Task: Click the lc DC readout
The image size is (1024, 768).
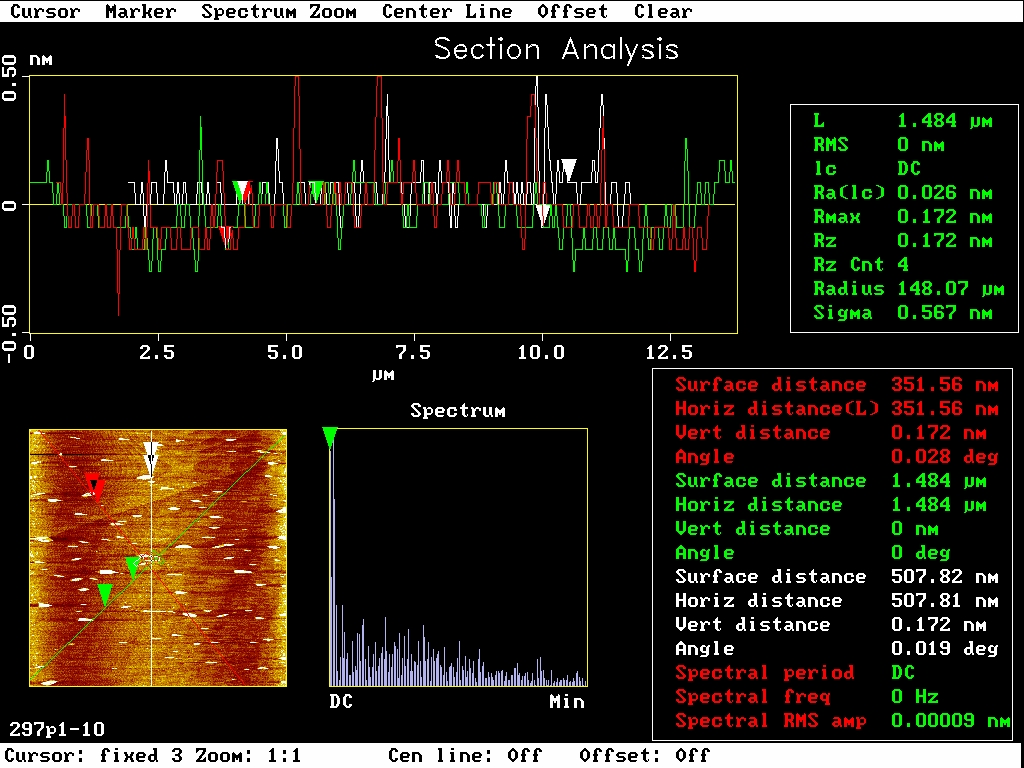Action: [867, 168]
